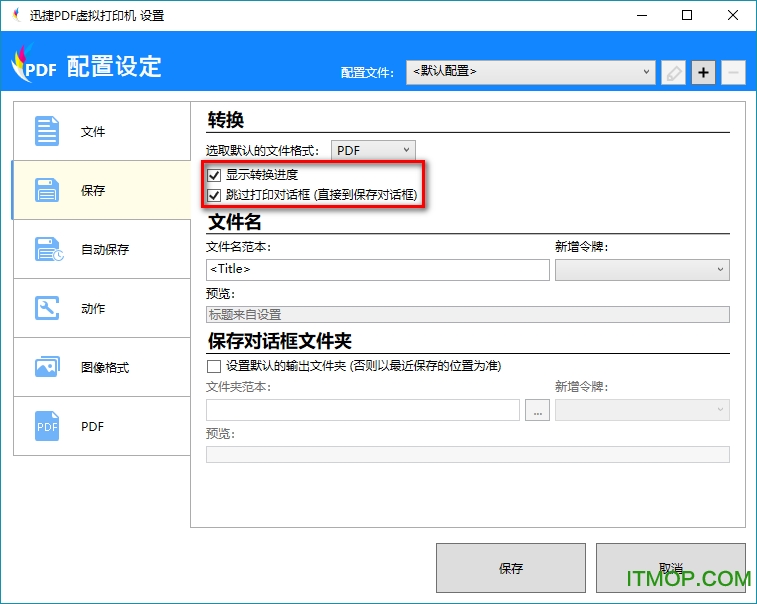Click the 配置文件: label
The image size is (757, 604).
tap(367, 73)
